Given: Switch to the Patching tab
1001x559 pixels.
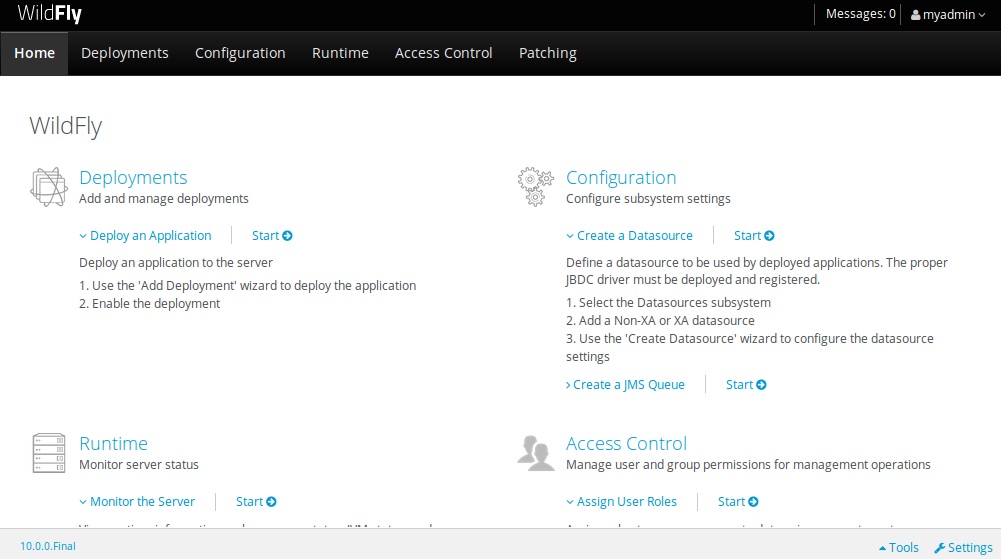Looking at the screenshot, I should click(548, 53).
